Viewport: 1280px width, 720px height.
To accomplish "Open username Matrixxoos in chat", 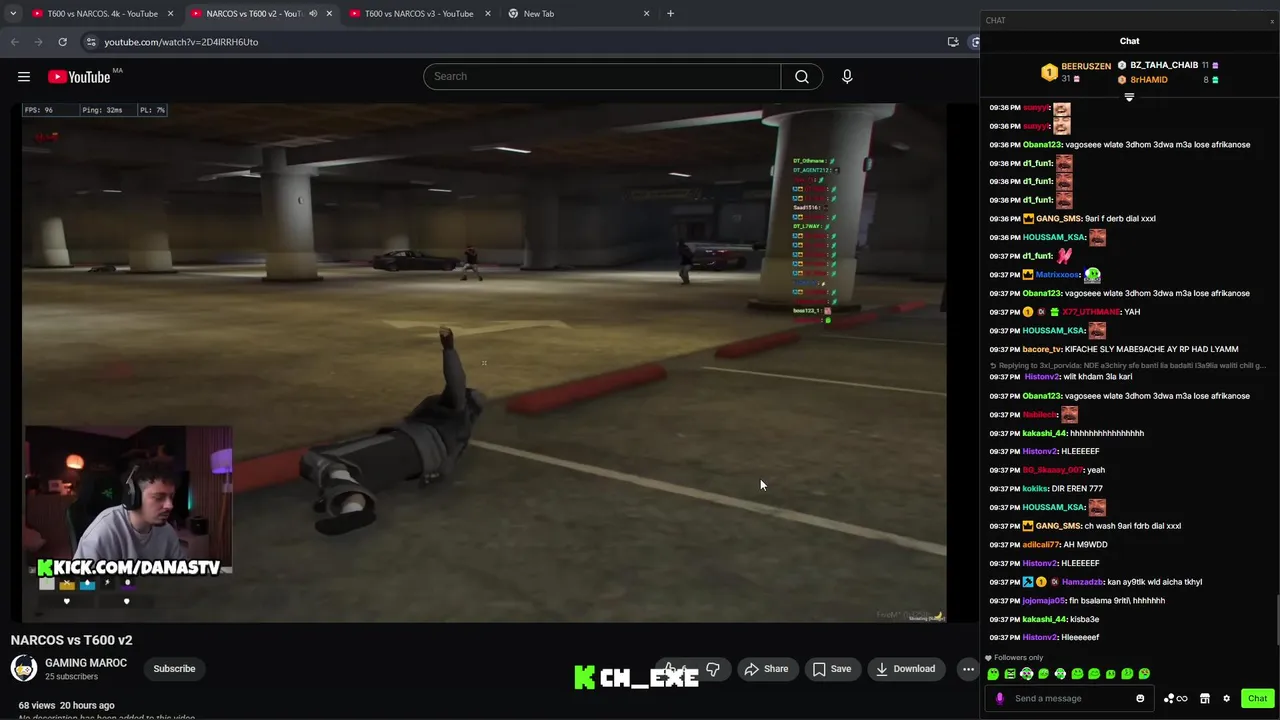I will (1057, 275).
